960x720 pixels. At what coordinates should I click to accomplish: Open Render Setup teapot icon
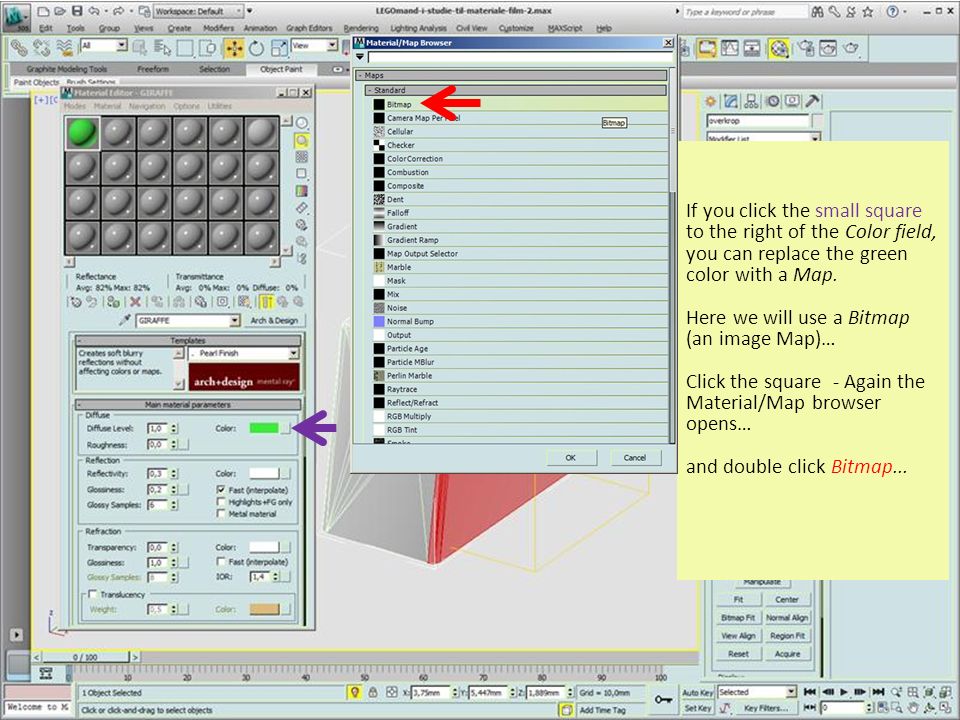[806, 48]
